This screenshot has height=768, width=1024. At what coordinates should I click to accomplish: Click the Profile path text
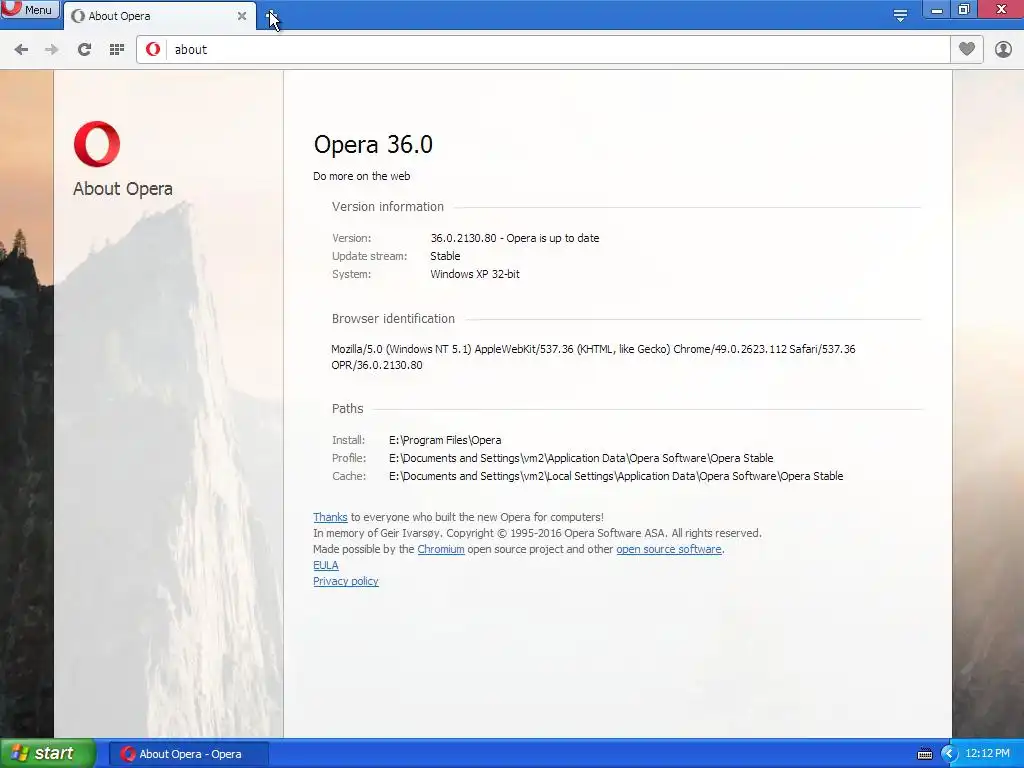(581, 458)
